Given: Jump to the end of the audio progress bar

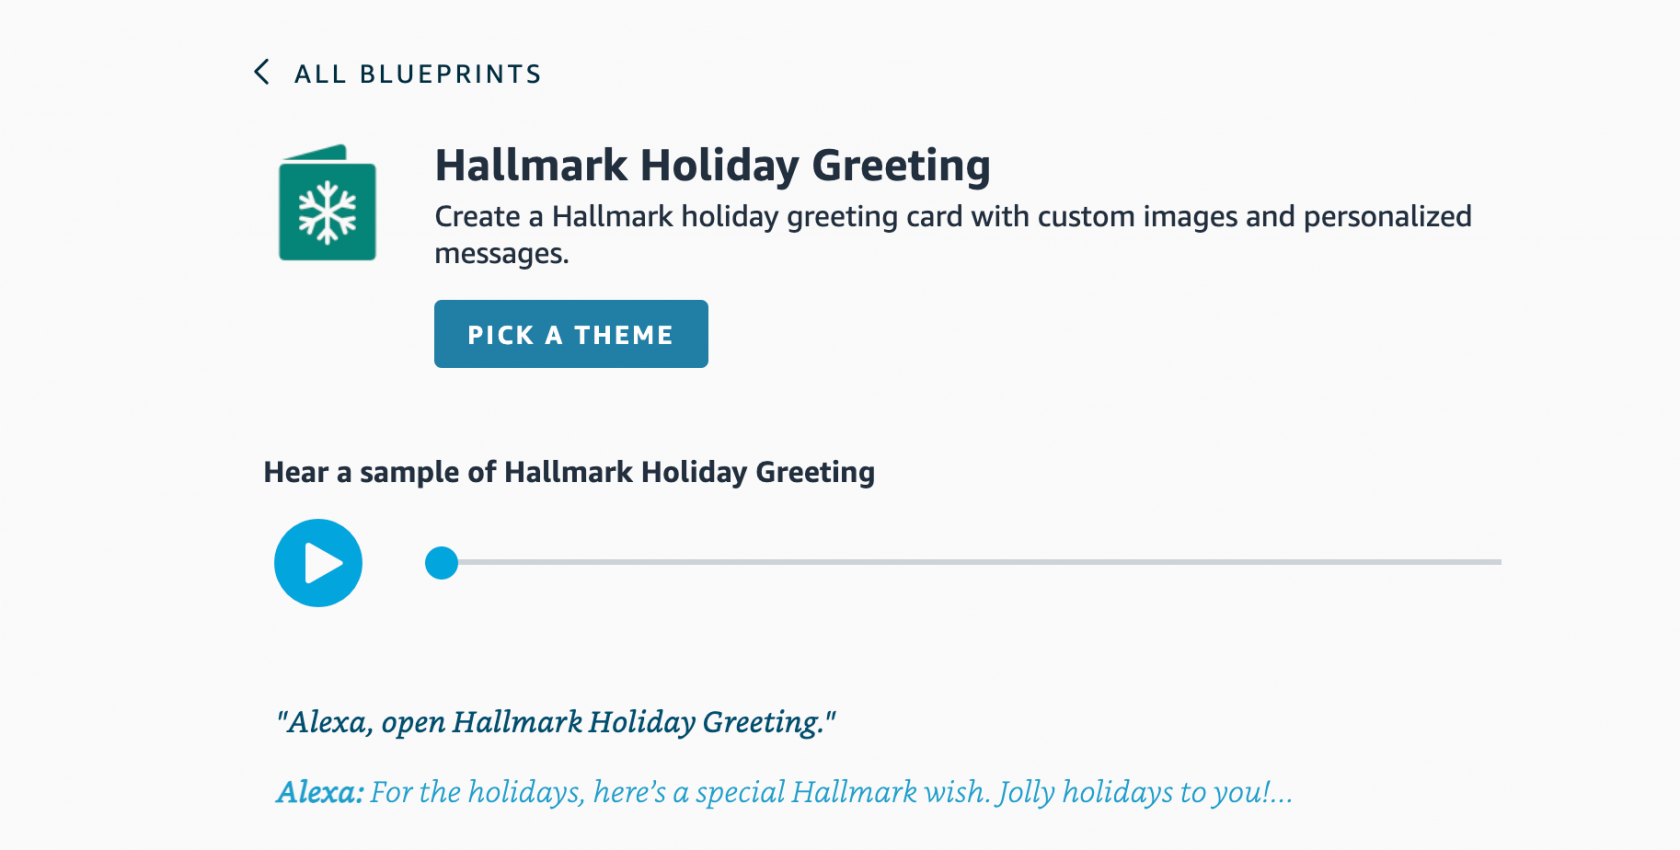Looking at the screenshot, I should click(1498, 562).
